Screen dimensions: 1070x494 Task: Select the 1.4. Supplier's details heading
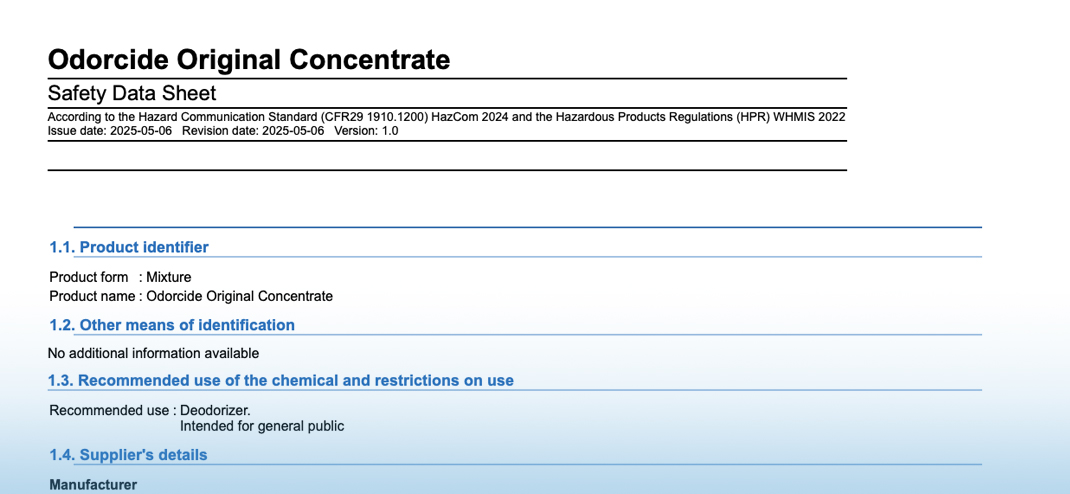(128, 454)
